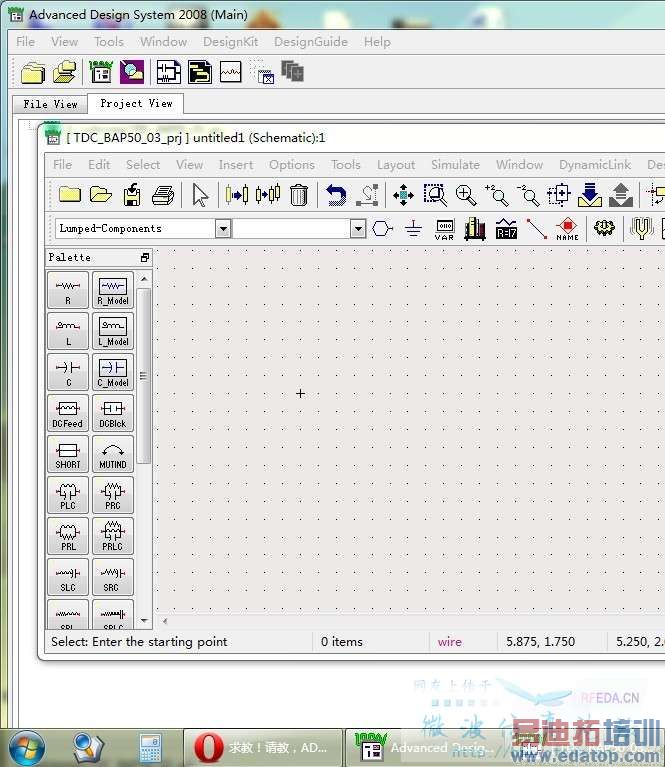Click the view all pan arrows icon
Image resolution: width=665 pixels, height=767 pixels.
click(403, 195)
